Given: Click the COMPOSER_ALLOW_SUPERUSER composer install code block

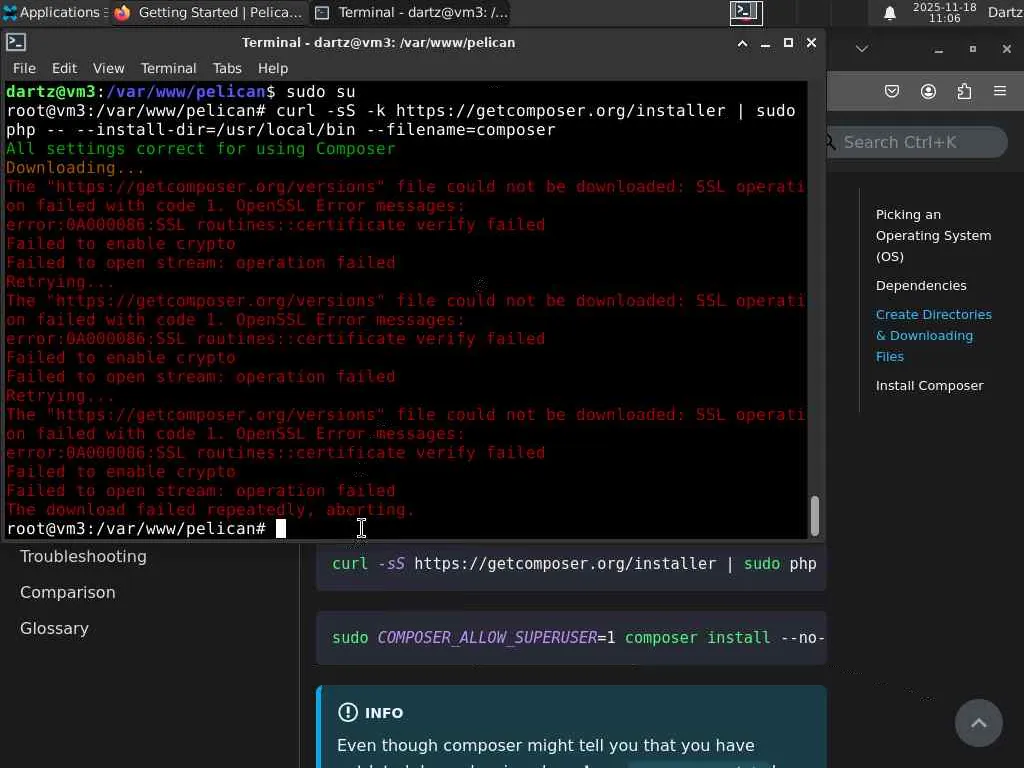Looking at the screenshot, I should tap(571, 638).
